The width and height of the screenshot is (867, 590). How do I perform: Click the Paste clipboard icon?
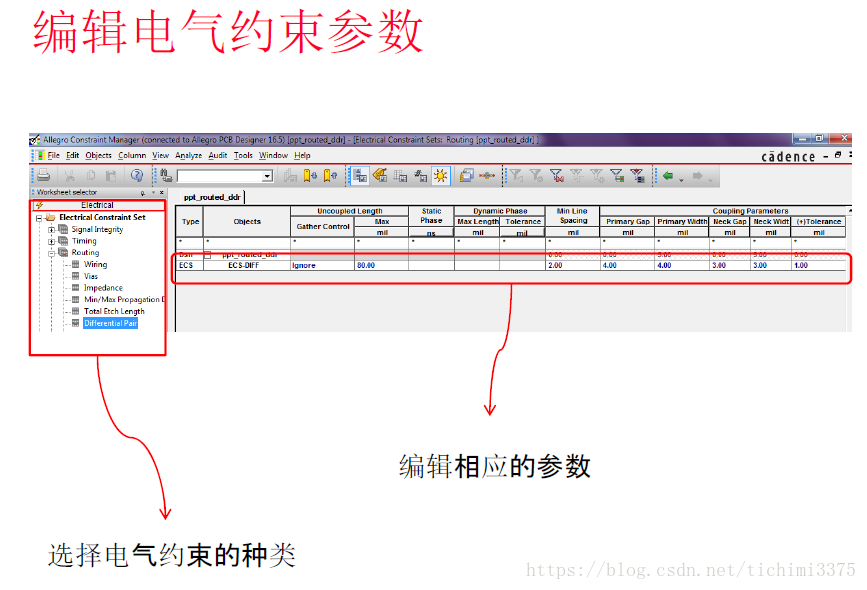[x=111, y=176]
